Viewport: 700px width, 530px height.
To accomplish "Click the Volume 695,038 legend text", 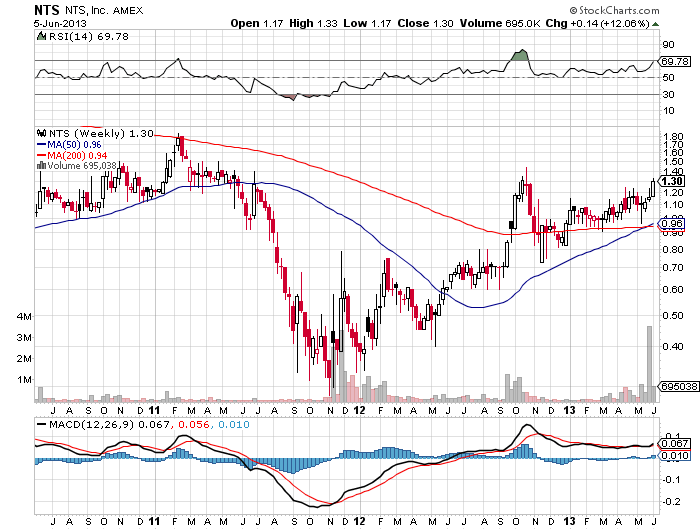I will click(x=82, y=166).
